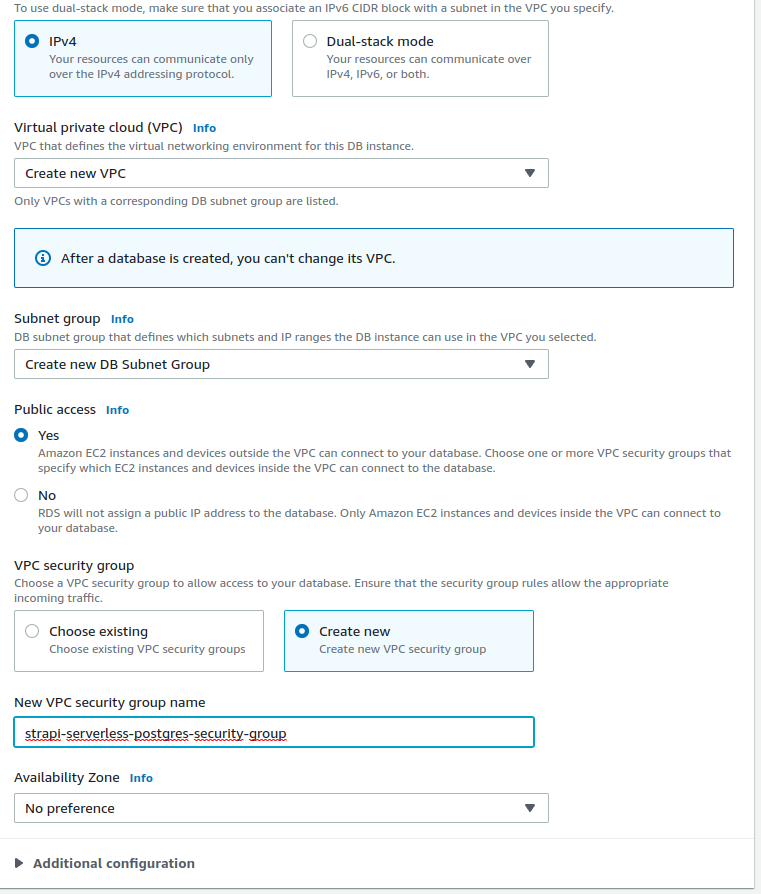Select Choose existing VPC security group
Viewport: 761px width, 894px height.
(x=32, y=631)
